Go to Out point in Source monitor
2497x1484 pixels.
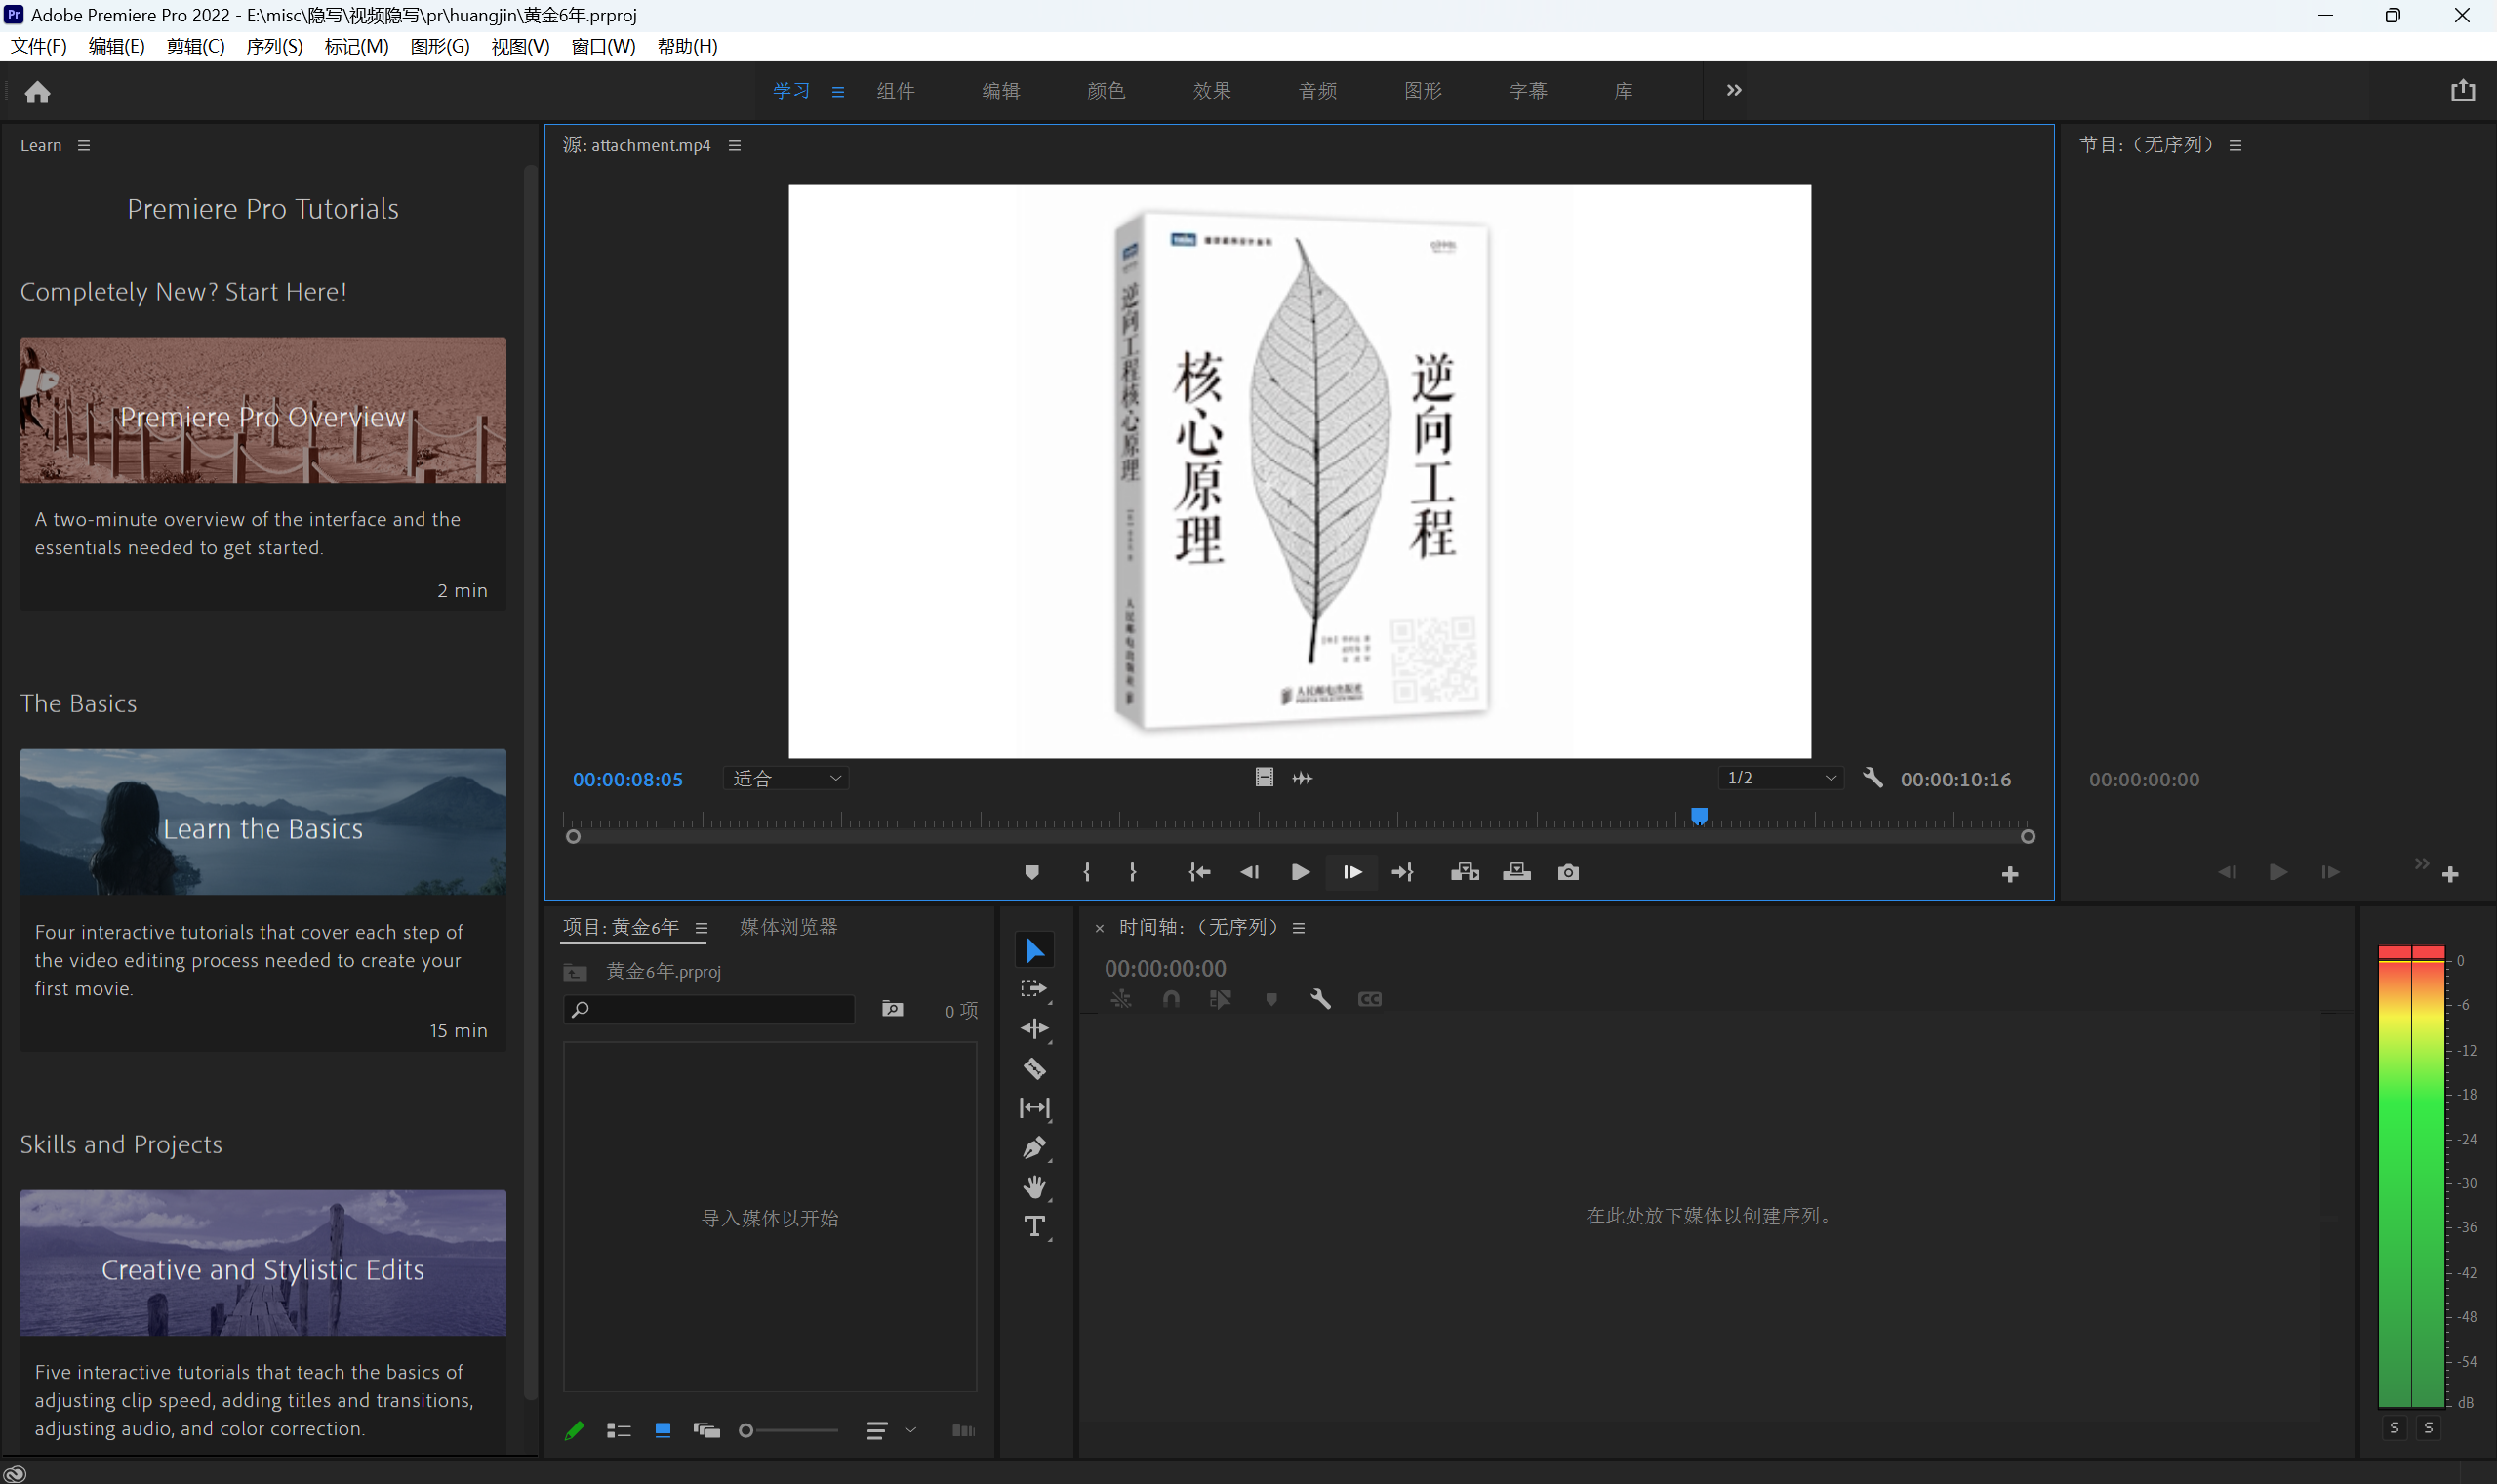tap(1402, 873)
